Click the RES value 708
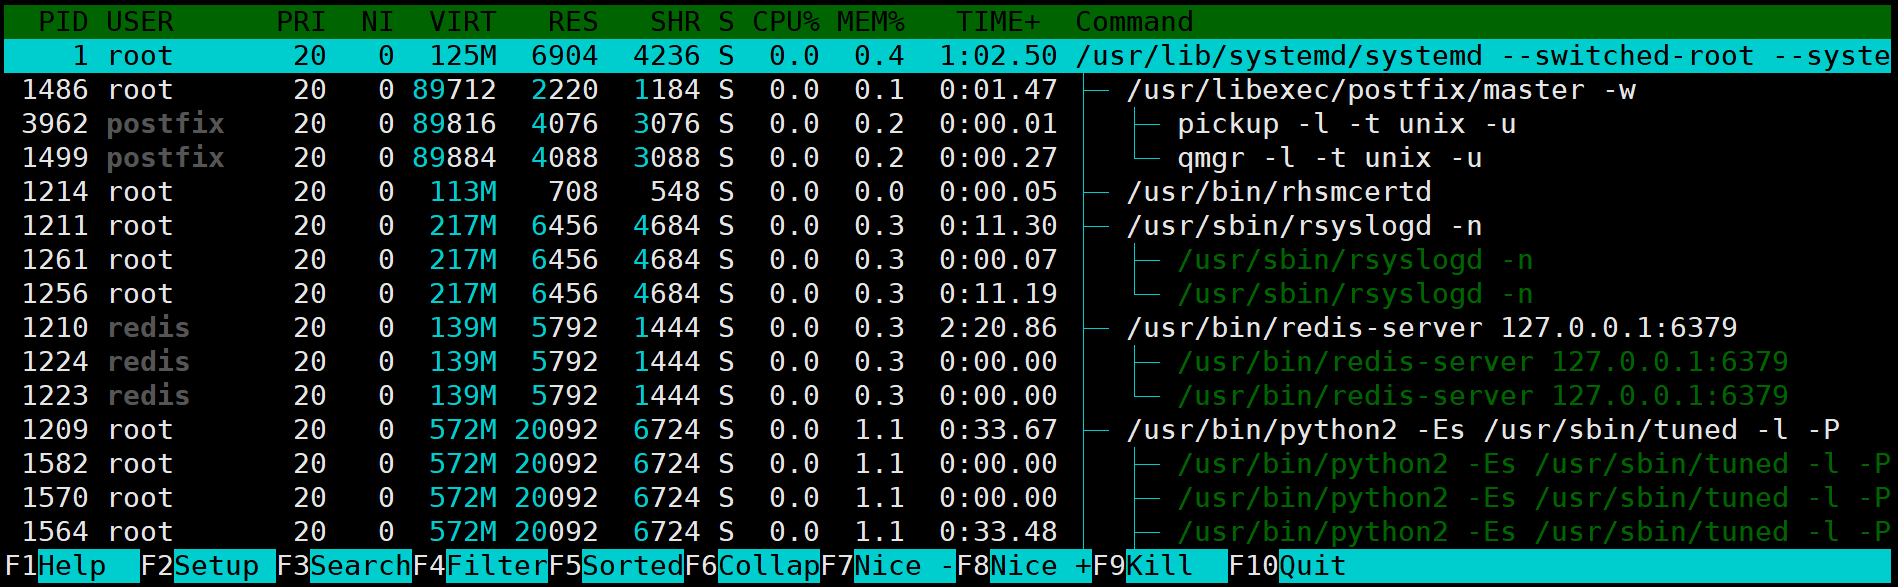This screenshot has height=587, width=1898. tap(573, 192)
